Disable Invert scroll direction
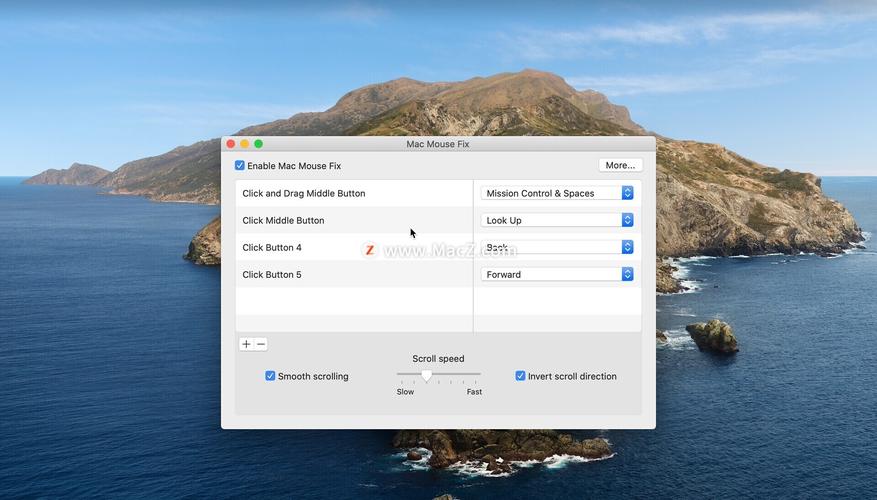This screenshot has height=500, width=877. pos(520,376)
